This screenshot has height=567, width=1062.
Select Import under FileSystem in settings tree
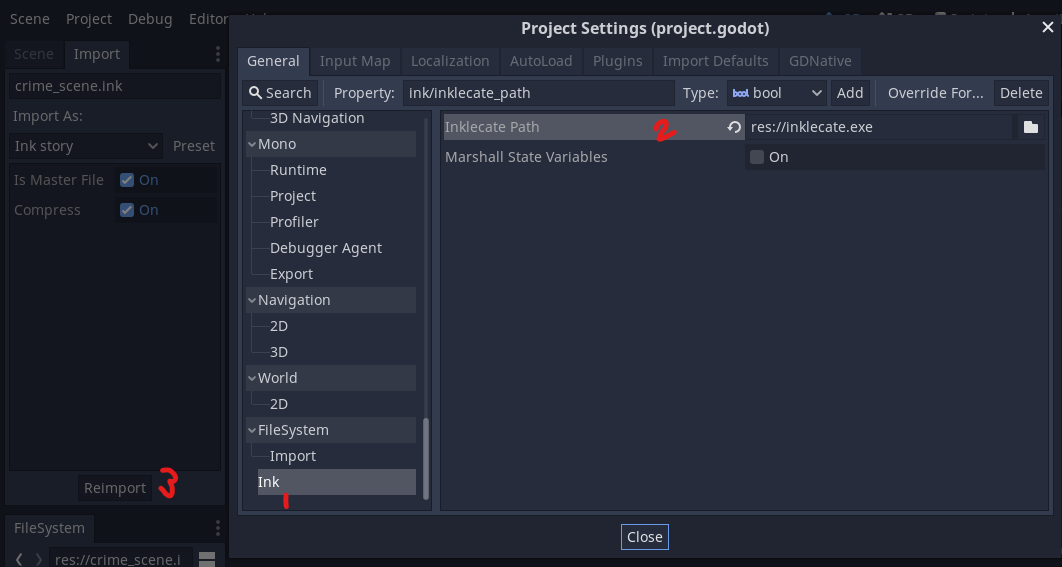pos(293,456)
